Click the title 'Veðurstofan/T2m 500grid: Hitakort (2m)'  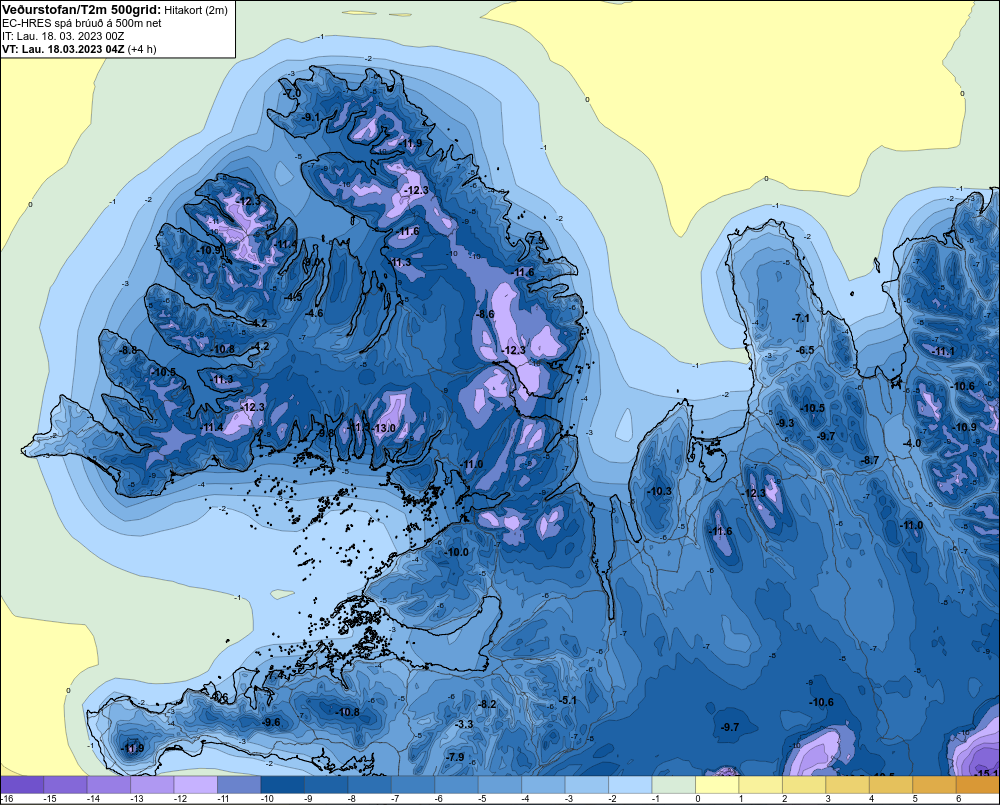(115, 10)
